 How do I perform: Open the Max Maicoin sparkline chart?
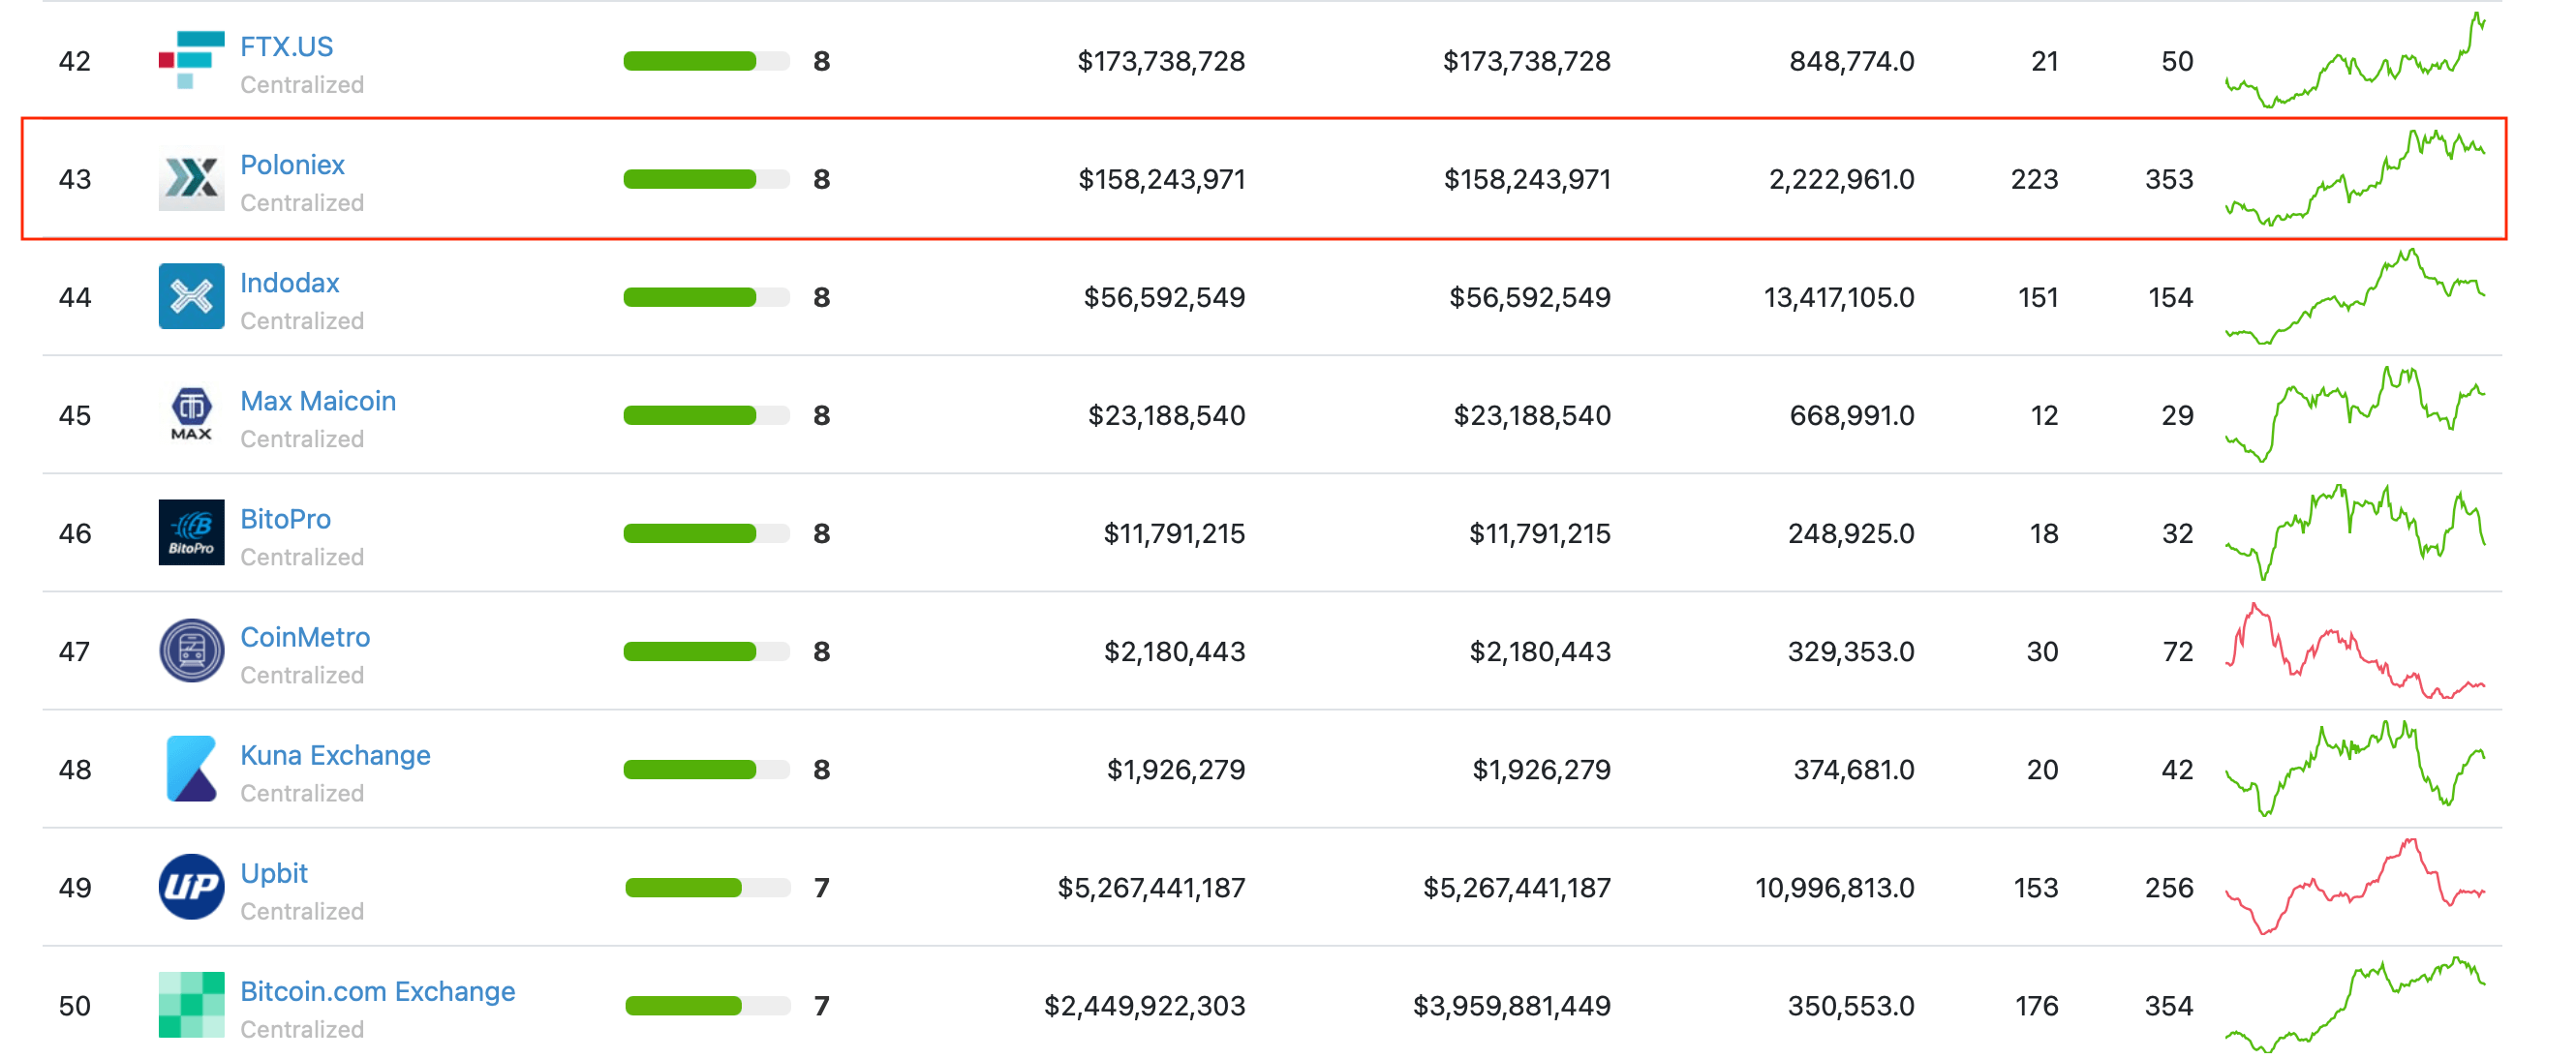[2355, 414]
